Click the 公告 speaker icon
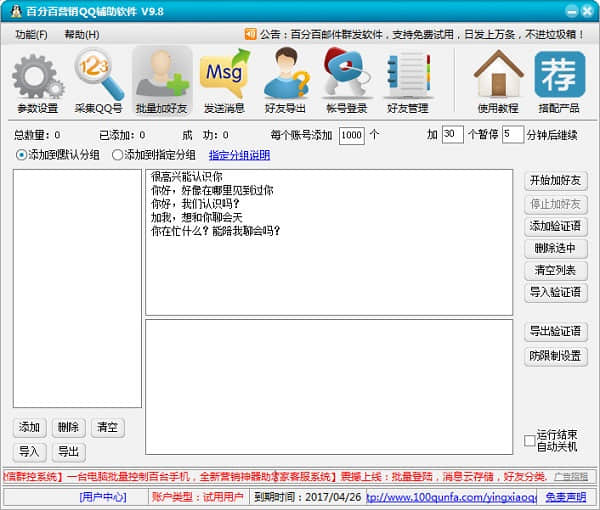The height and width of the screenshot is (510, 600). [251, 34]
